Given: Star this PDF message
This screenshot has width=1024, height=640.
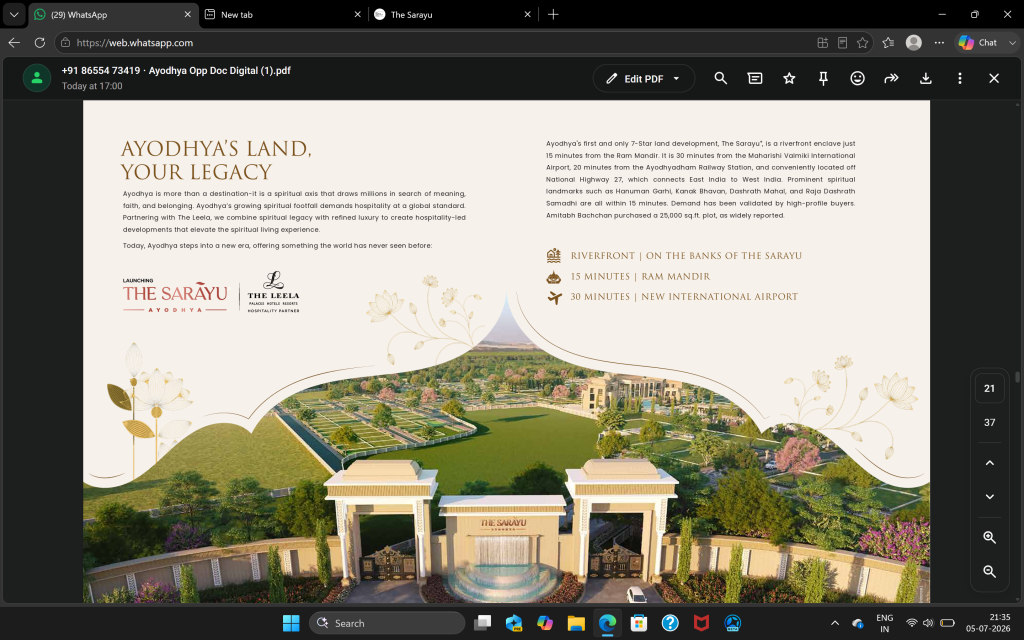Looking at the screenshot, I should (789, 78).
